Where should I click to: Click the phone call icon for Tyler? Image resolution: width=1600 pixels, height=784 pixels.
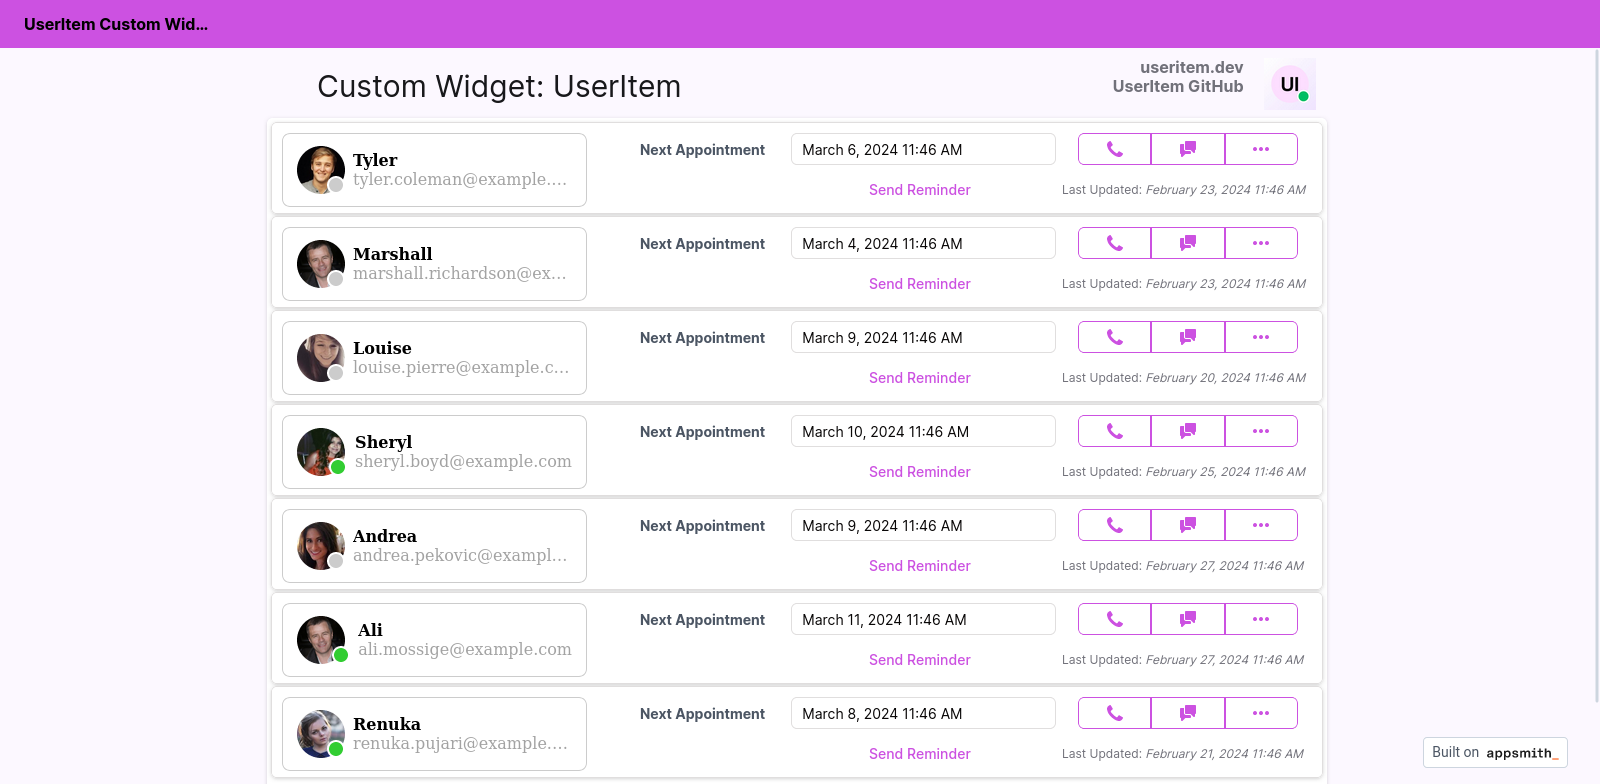[x=1114, y=149]
